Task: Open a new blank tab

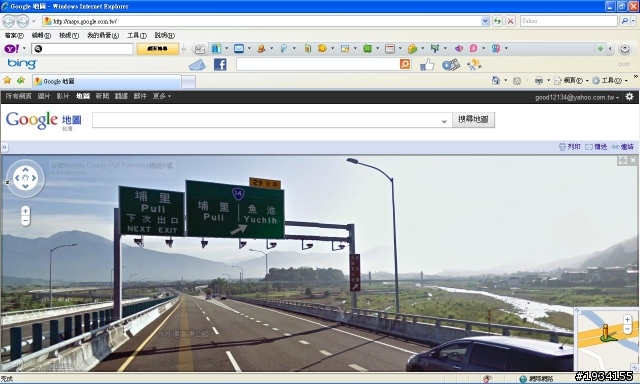Action: [x=189, y=82]
